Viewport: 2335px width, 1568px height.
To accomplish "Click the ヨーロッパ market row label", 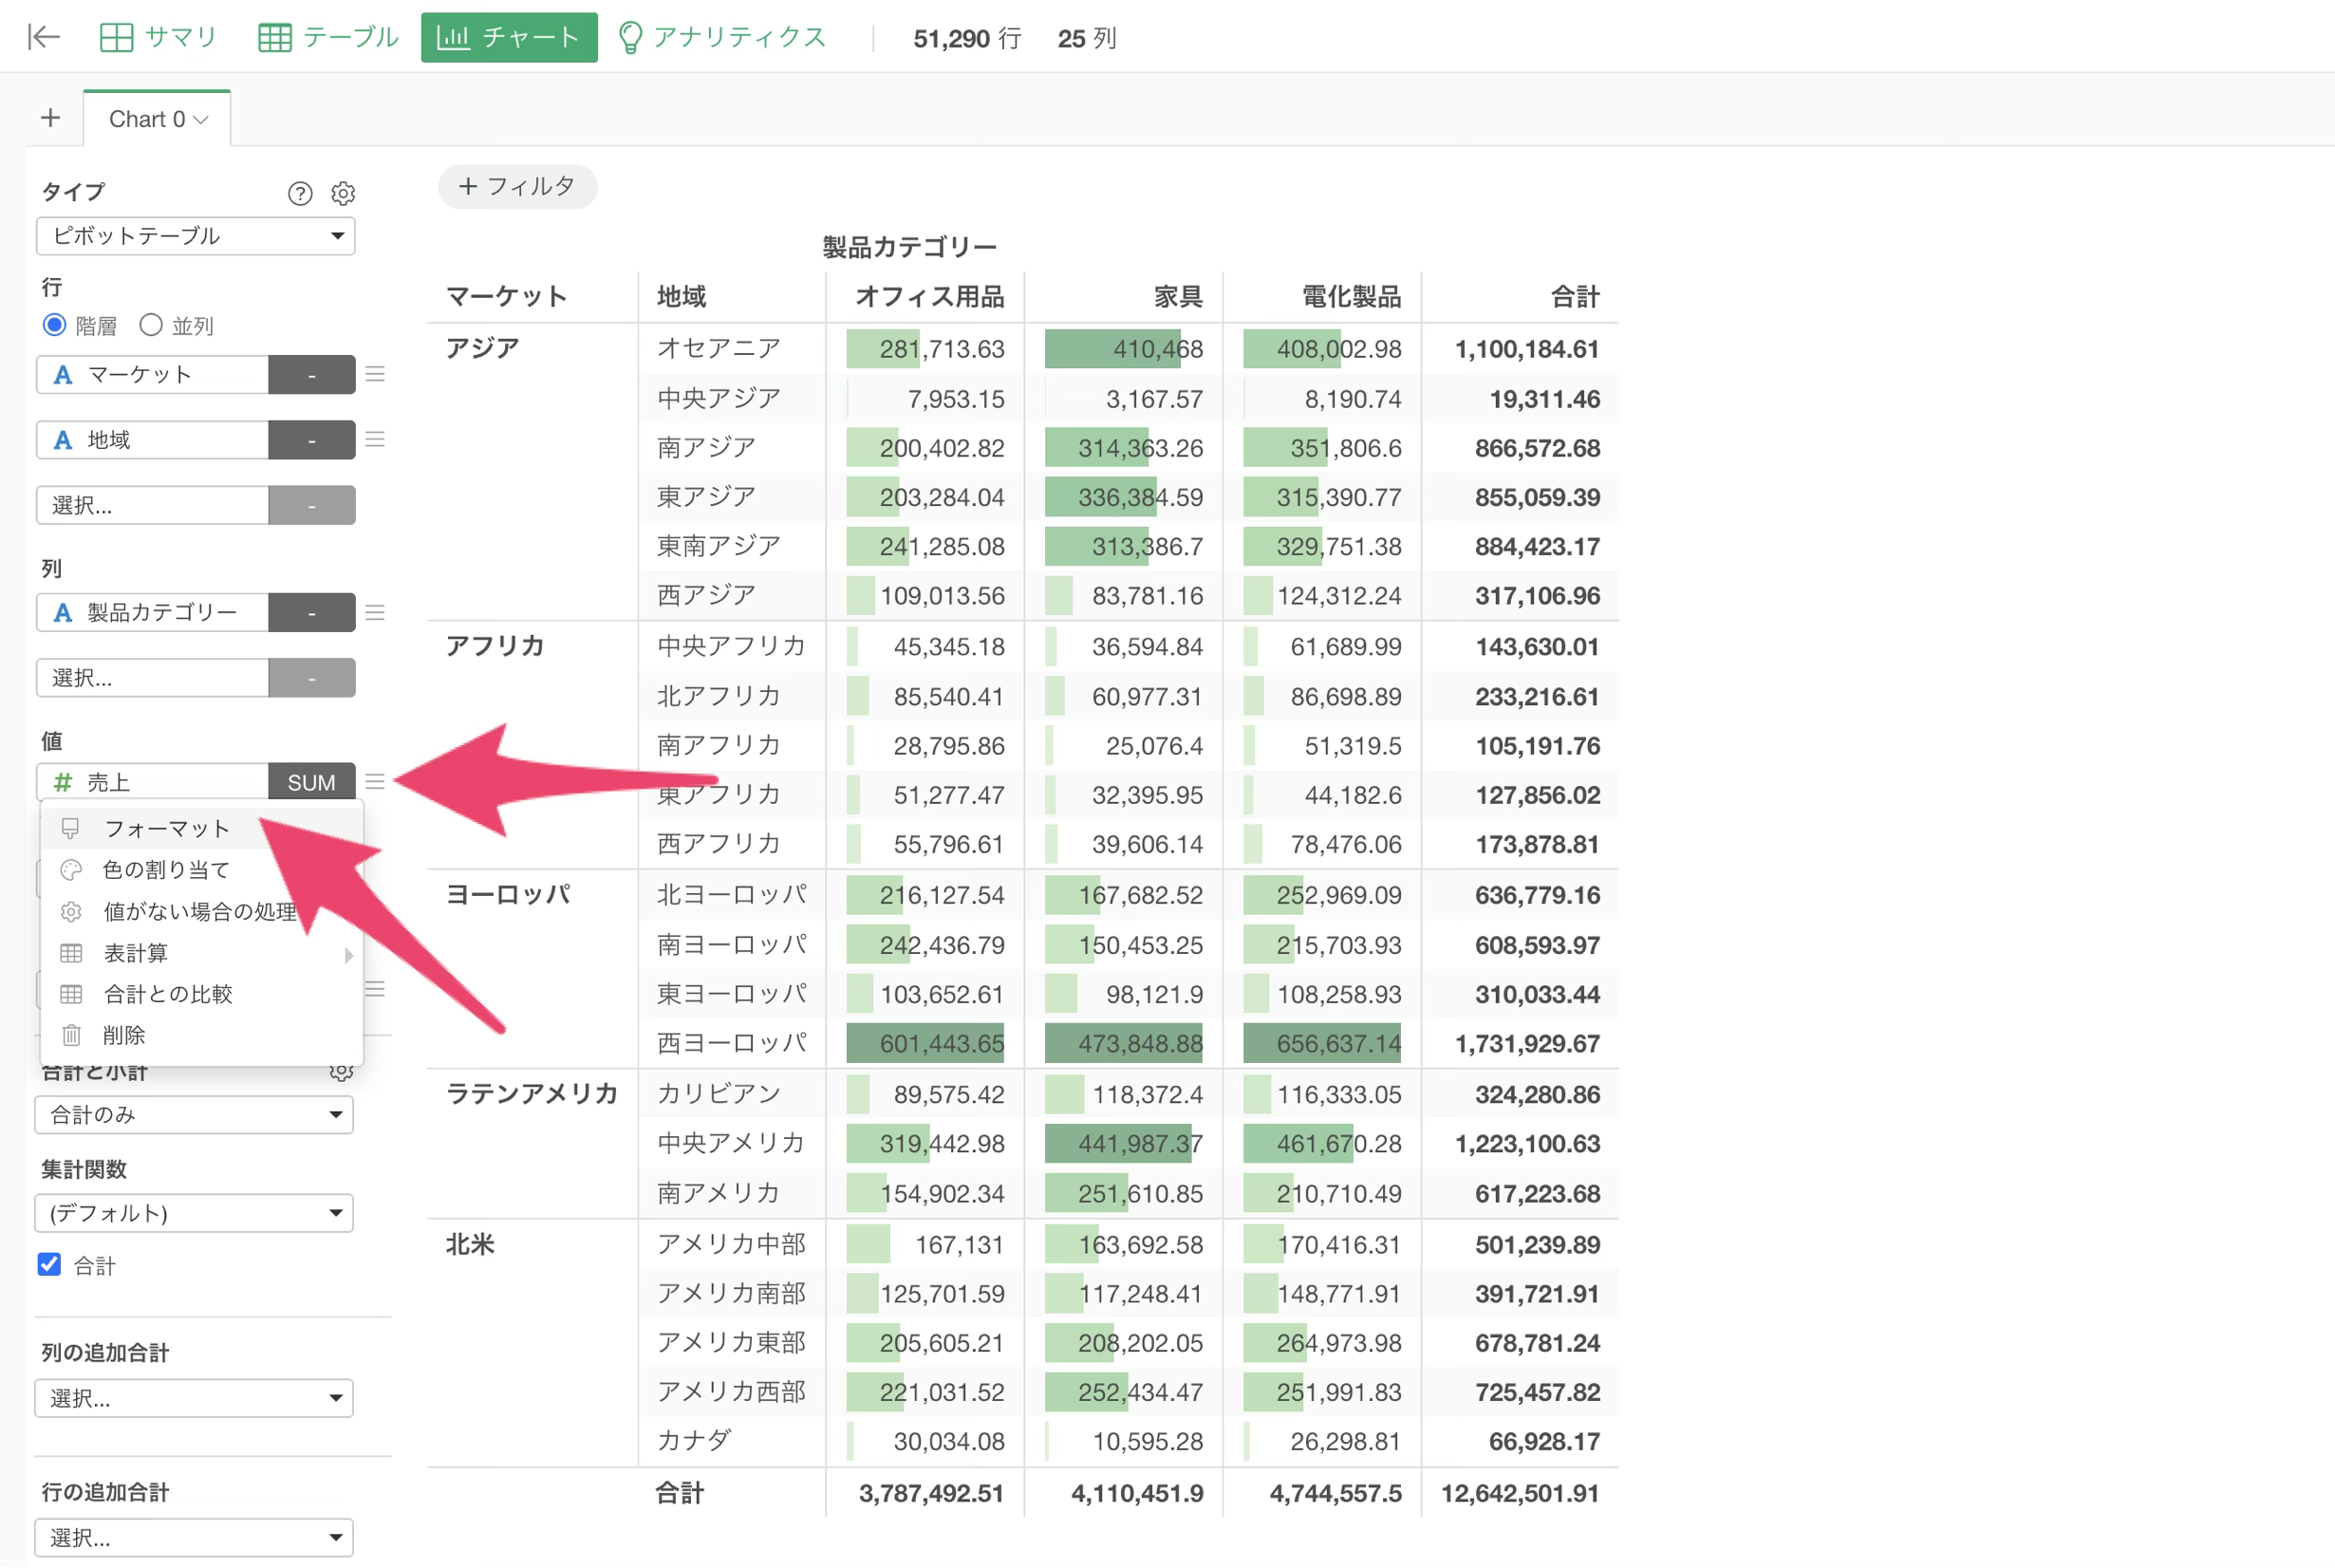I will pos(508,894).
